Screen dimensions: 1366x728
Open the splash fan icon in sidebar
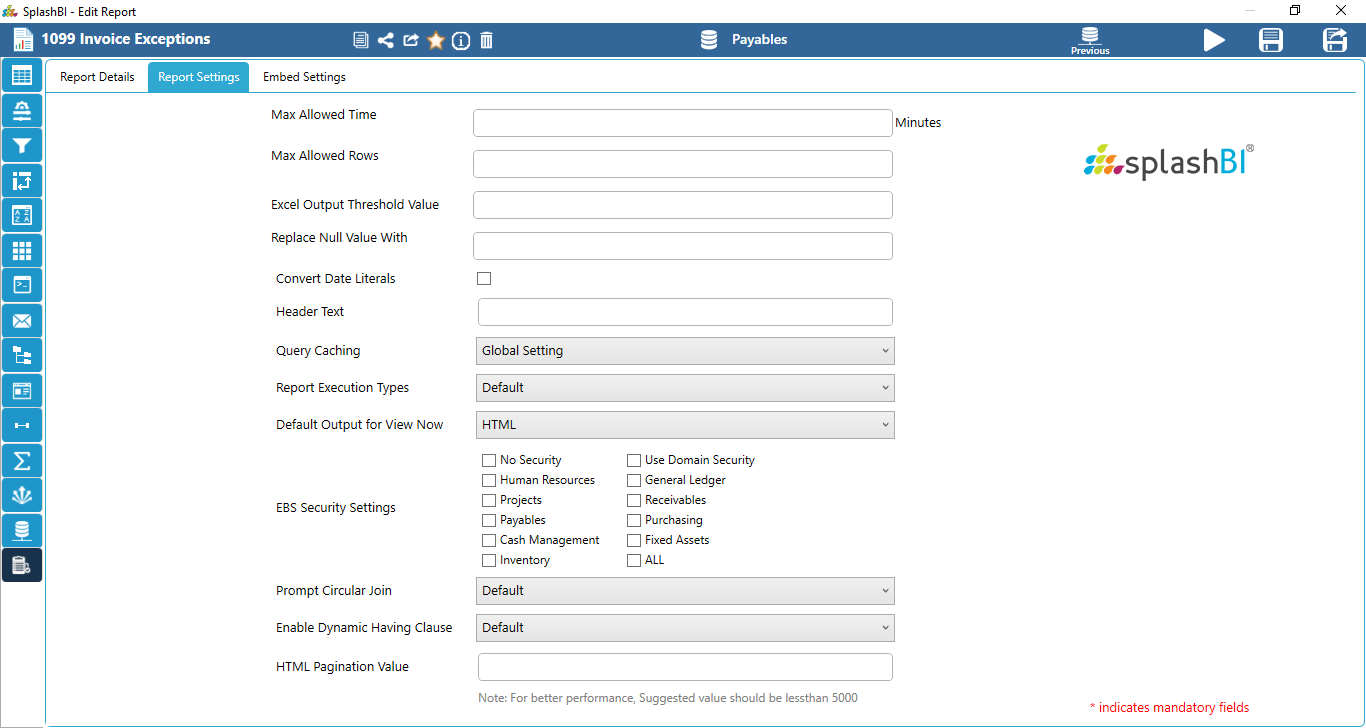tap(22, 495)
